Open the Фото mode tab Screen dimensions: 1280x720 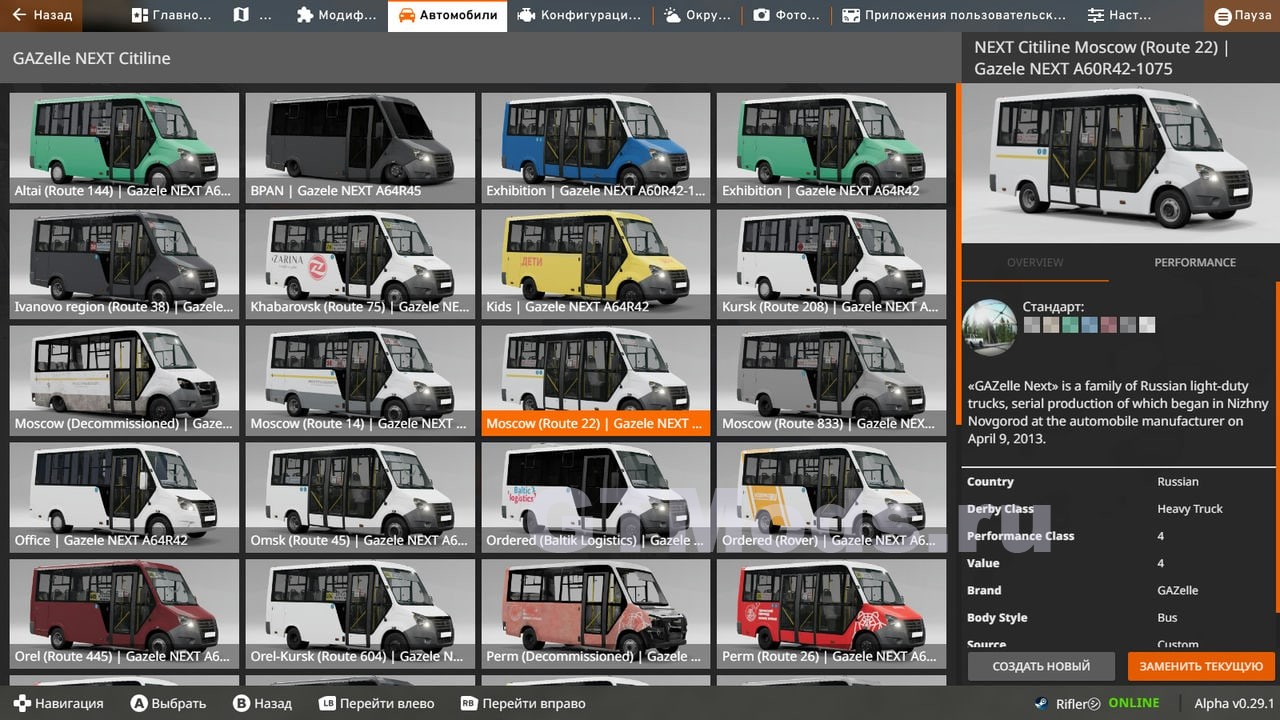(786, 15)
